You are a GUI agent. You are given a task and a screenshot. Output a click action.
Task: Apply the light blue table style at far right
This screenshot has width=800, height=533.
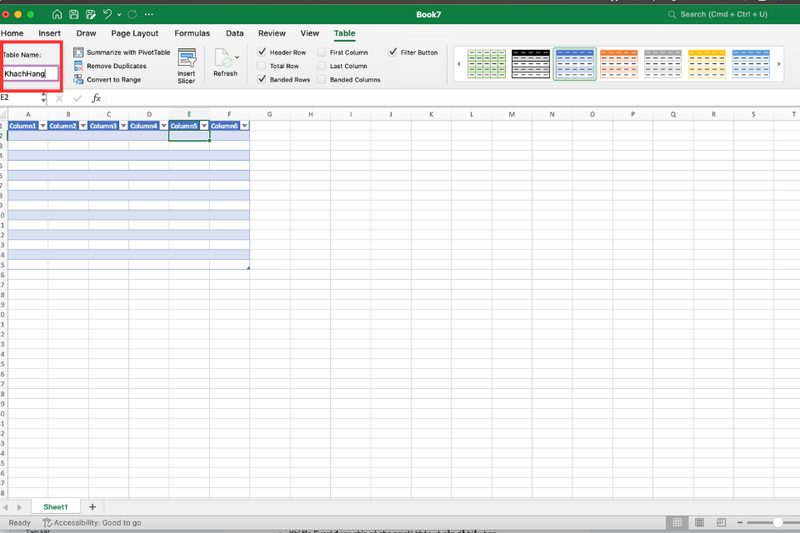[751, 64]
